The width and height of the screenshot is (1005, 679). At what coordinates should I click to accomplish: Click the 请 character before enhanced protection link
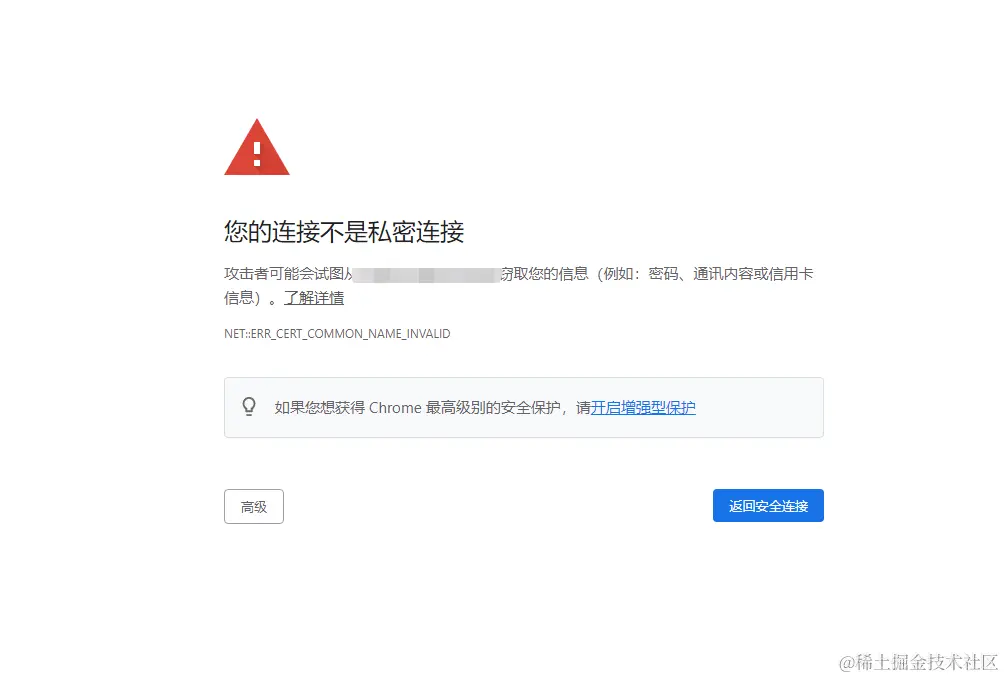tap(583, 407)
